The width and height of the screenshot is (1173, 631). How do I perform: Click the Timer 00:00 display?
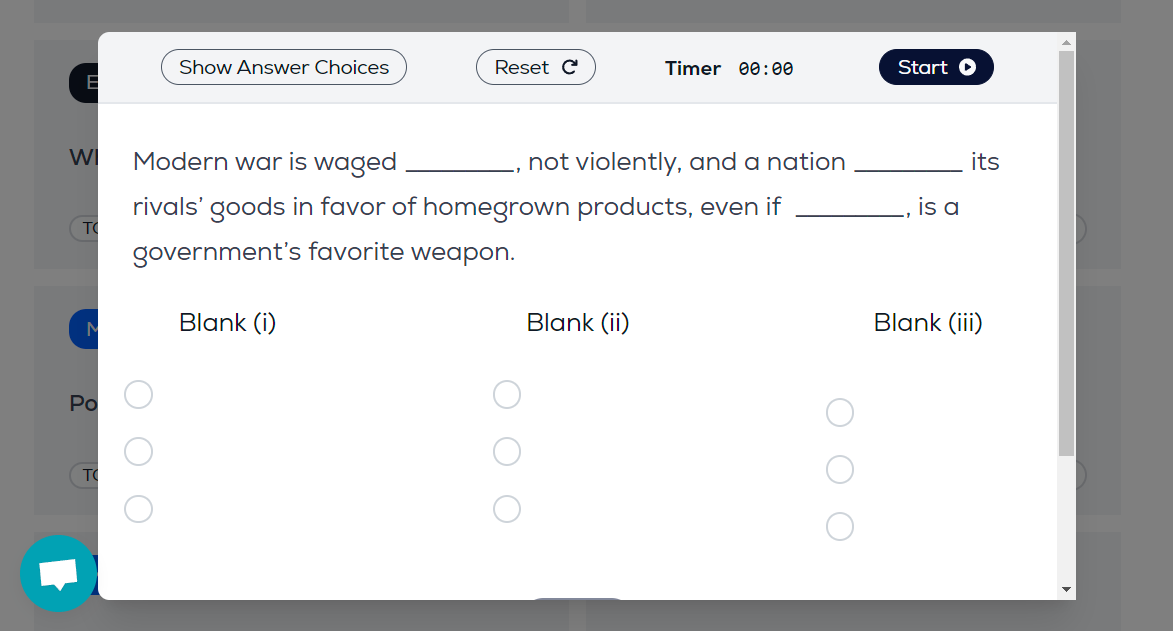[730, 68]
